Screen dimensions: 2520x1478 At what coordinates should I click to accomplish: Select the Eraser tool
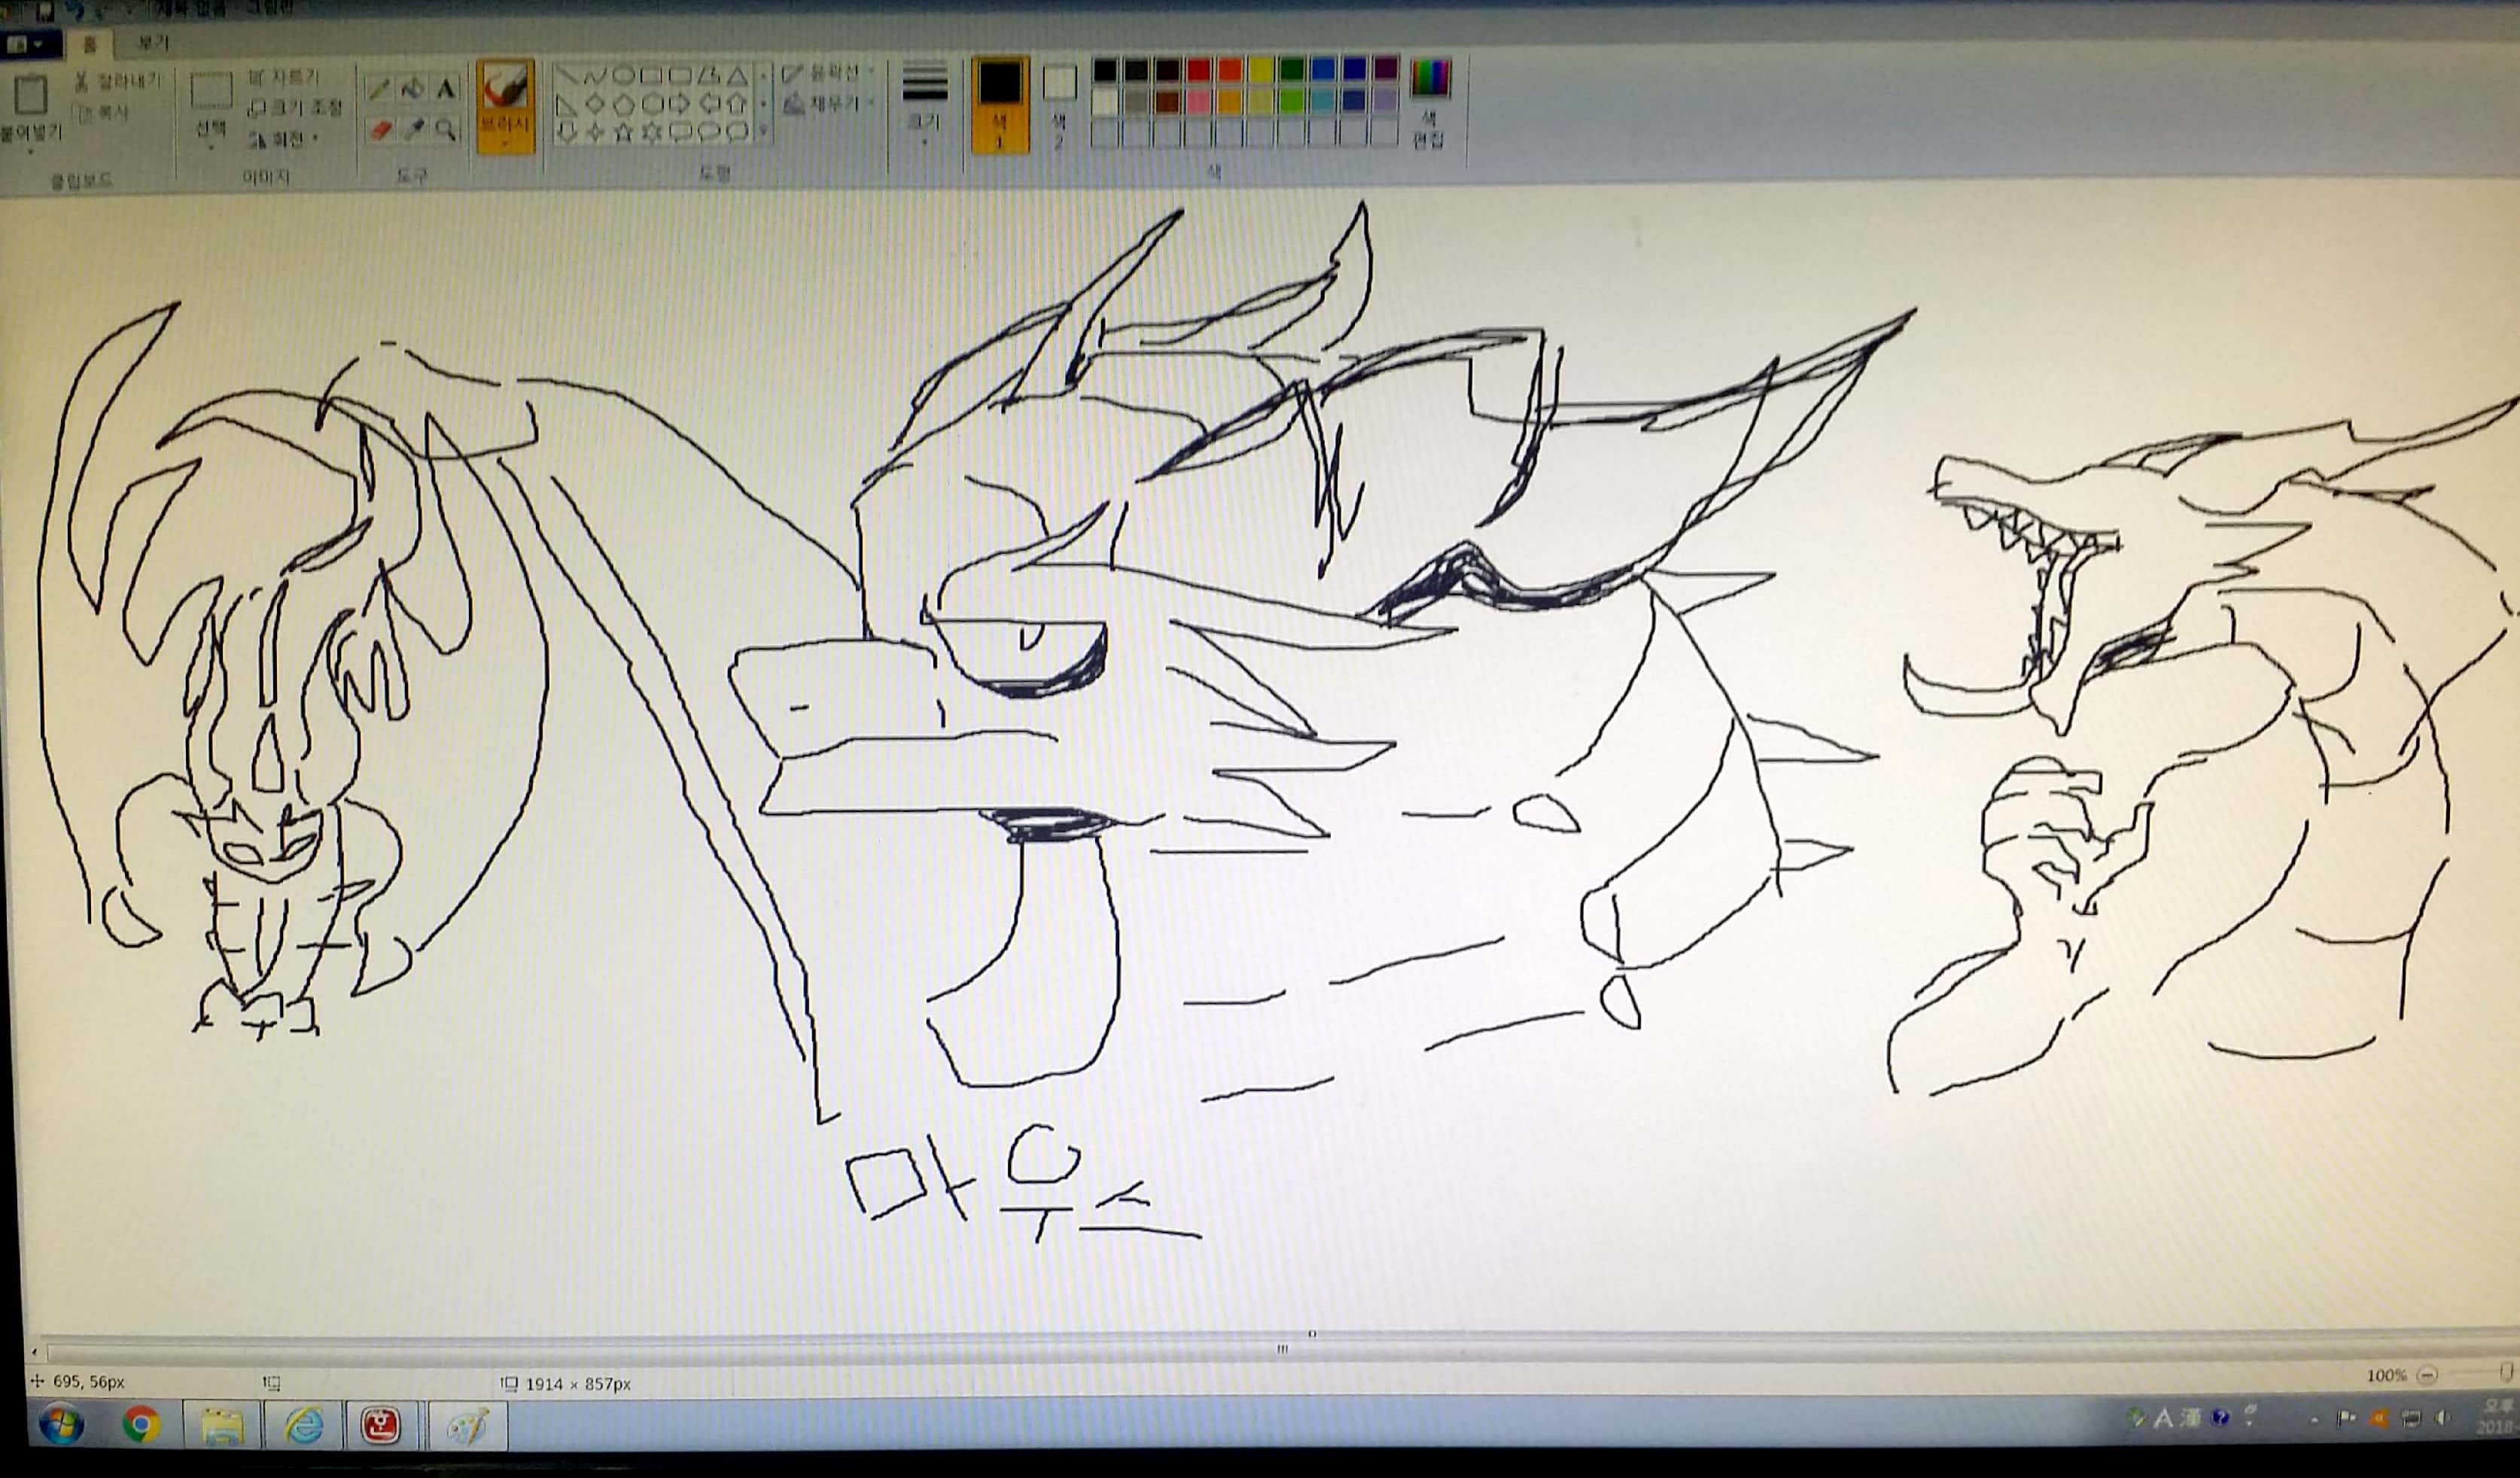pyautogui.click(x=379, y=130)
